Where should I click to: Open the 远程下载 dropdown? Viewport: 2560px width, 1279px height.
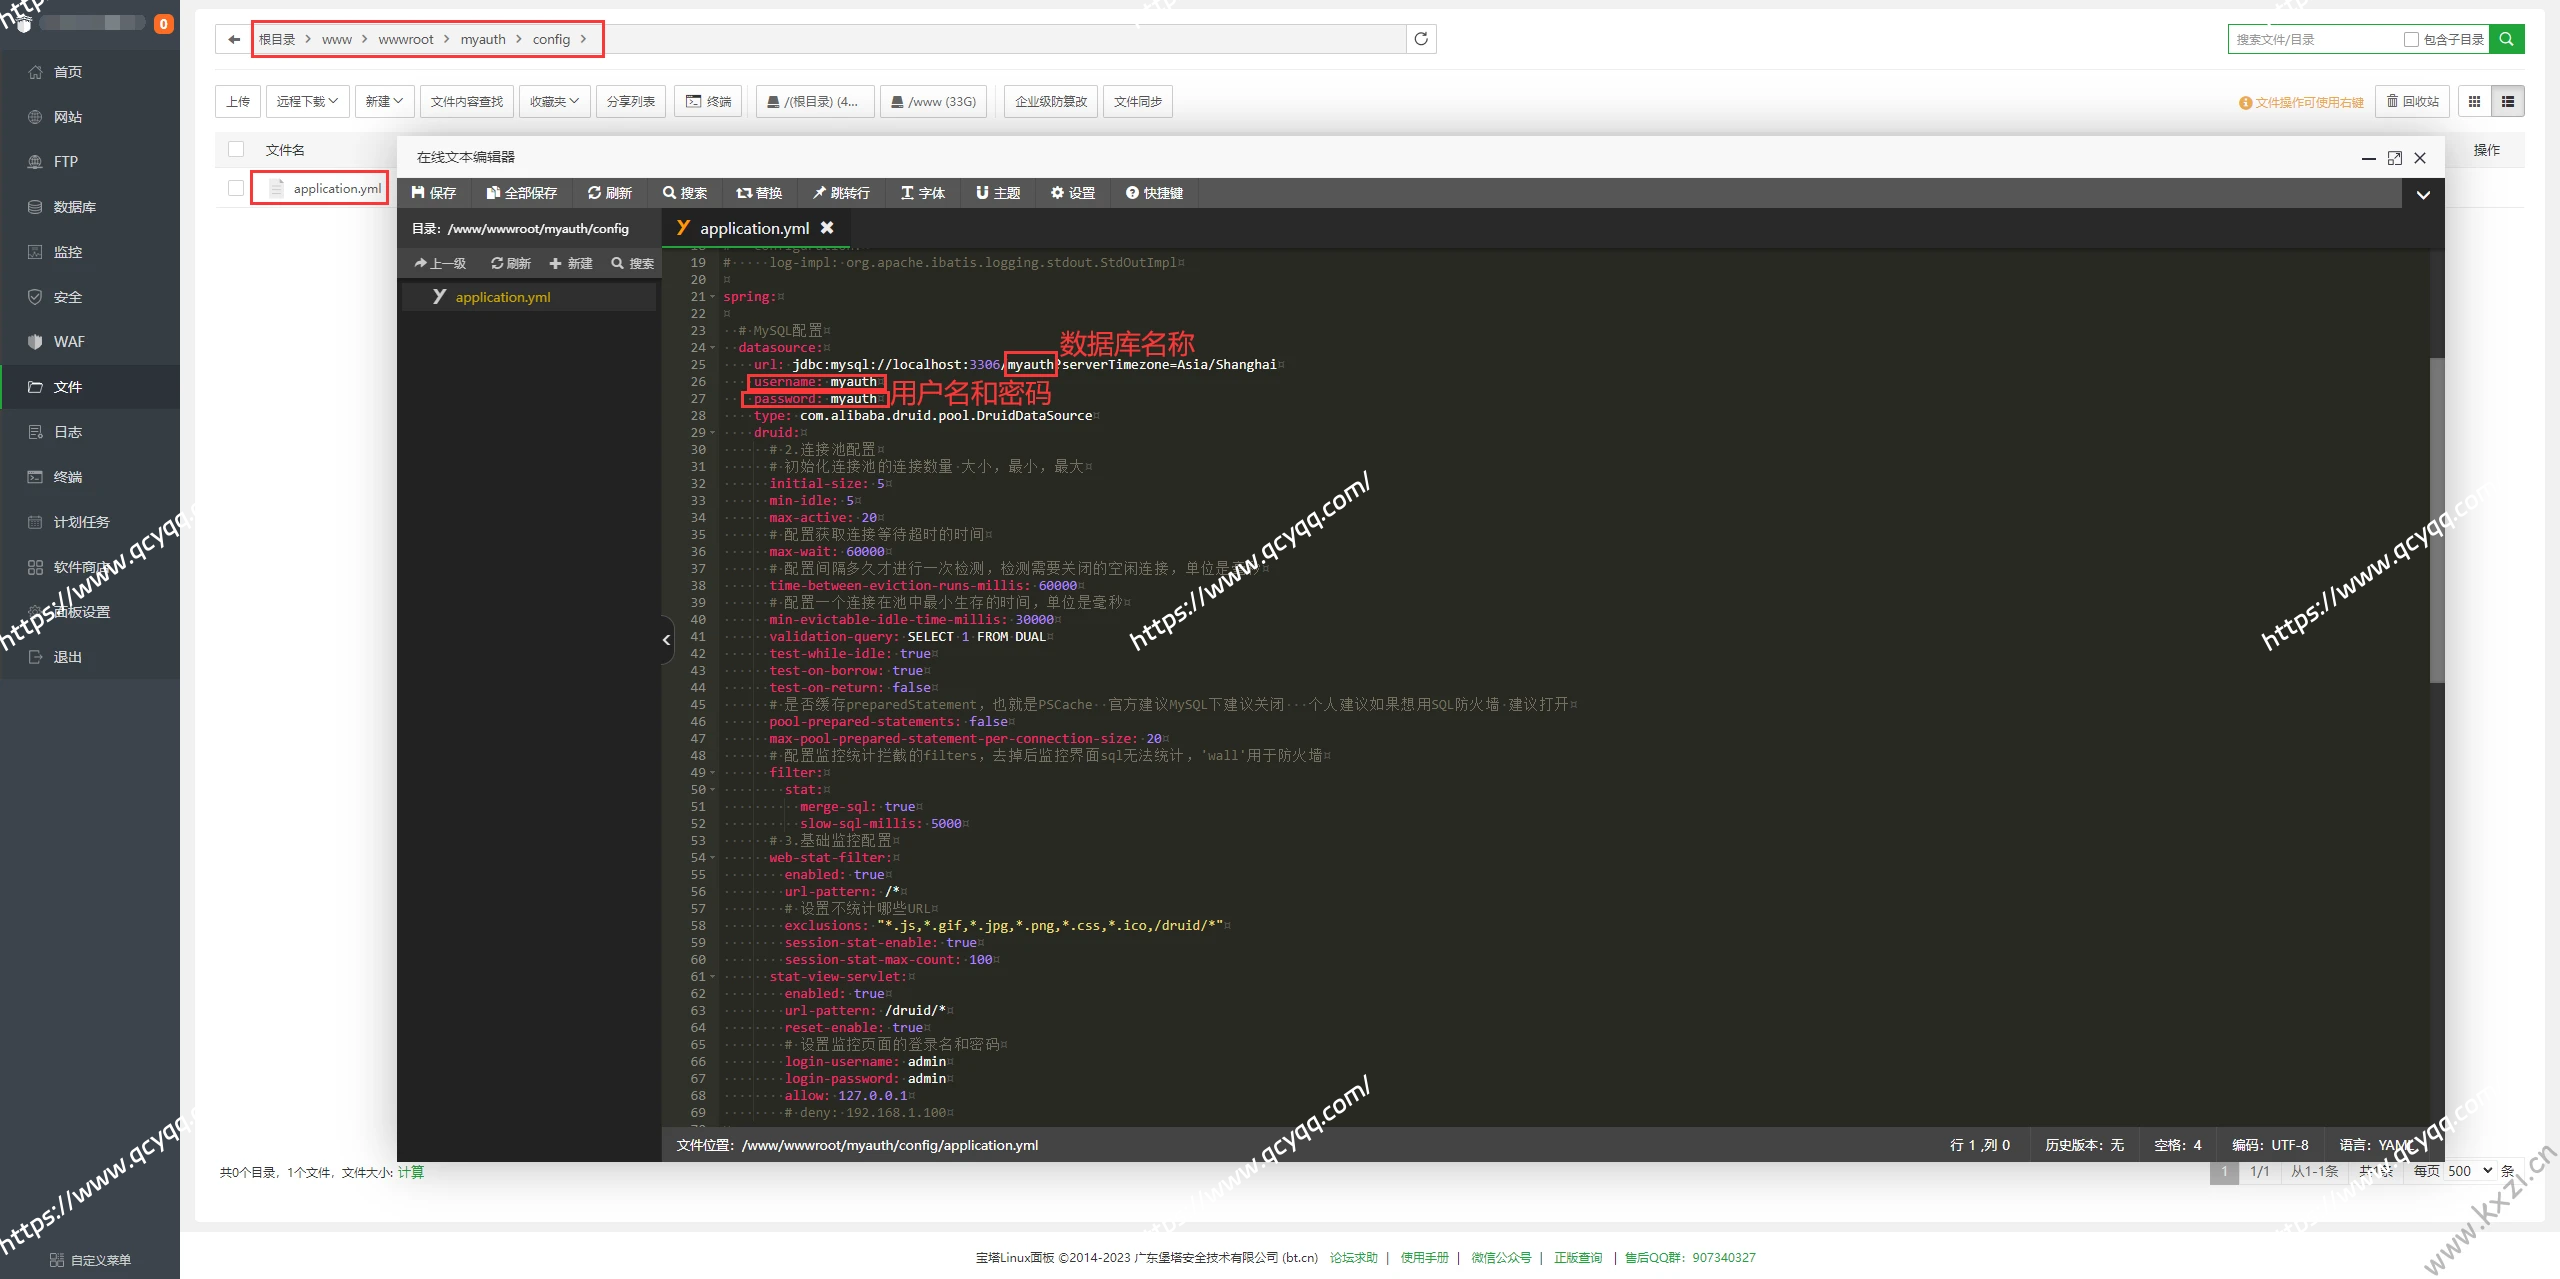click(x=307, y=101)
